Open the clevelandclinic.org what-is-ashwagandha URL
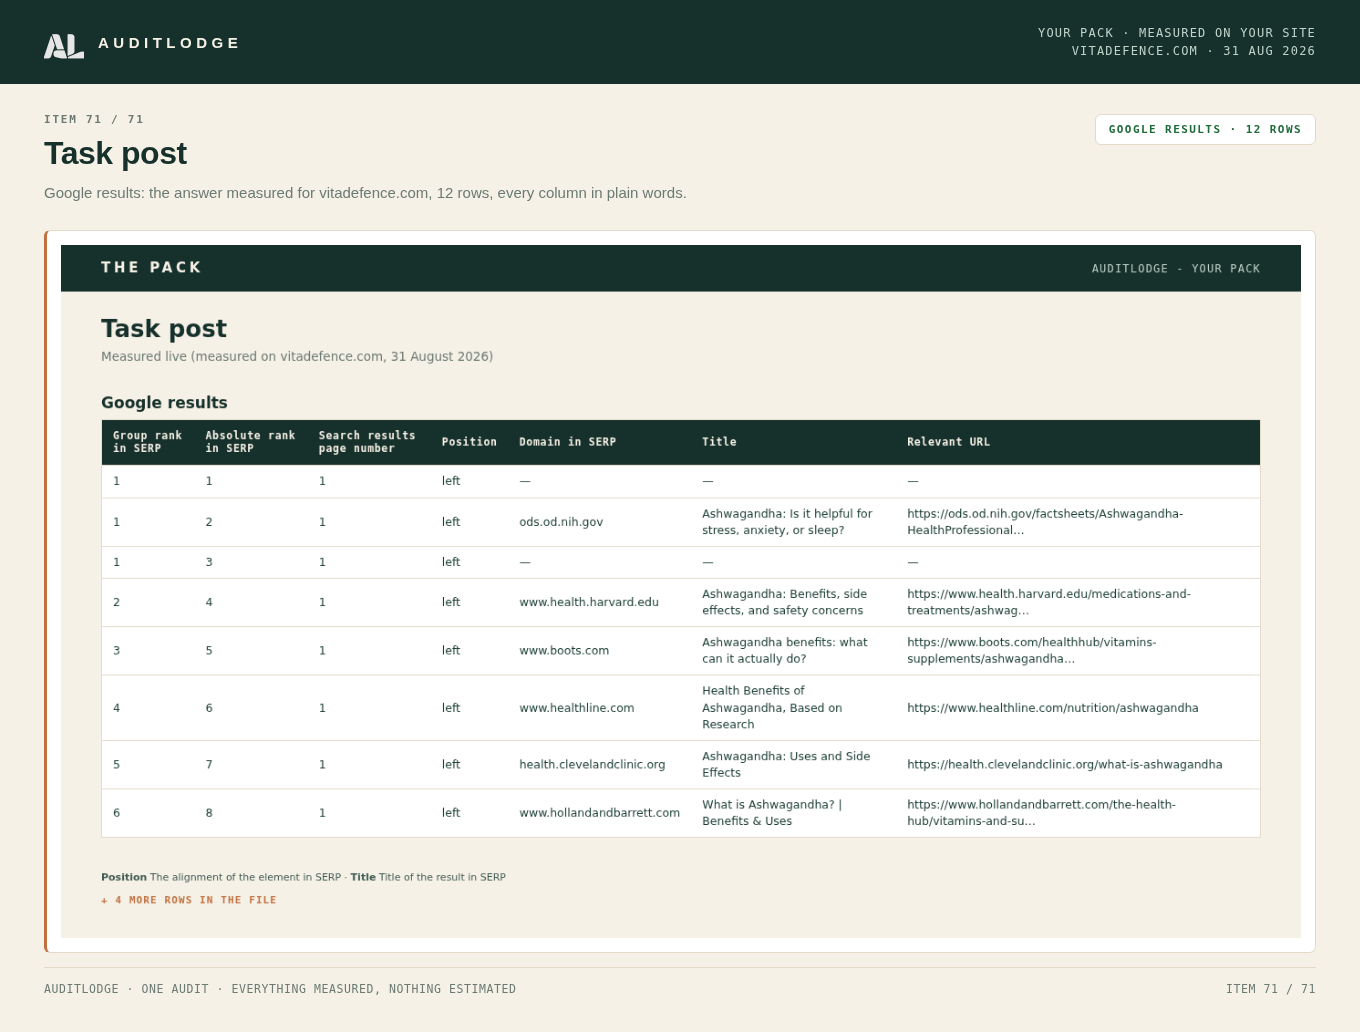Screen dimensions: 1360x1032 point(1064,764)
